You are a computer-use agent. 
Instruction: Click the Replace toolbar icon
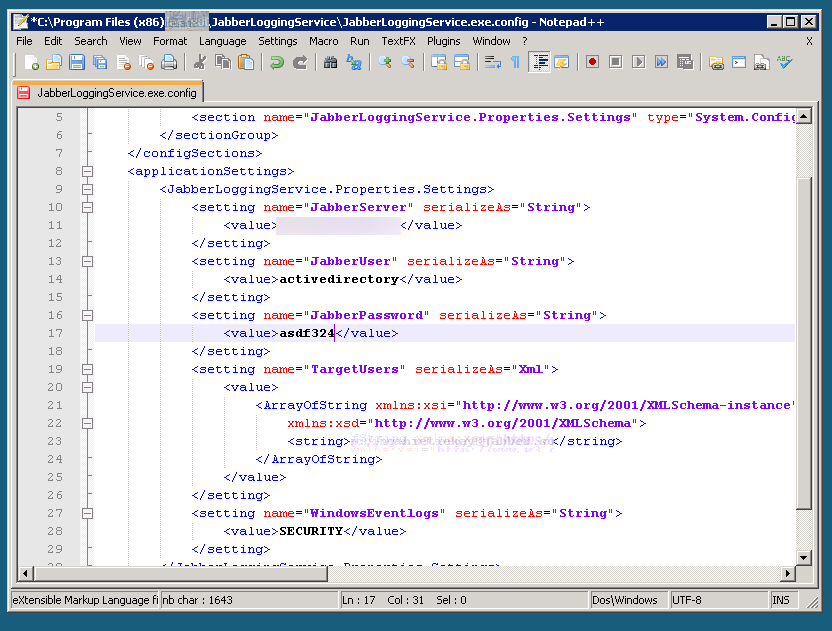coord(354,63)
